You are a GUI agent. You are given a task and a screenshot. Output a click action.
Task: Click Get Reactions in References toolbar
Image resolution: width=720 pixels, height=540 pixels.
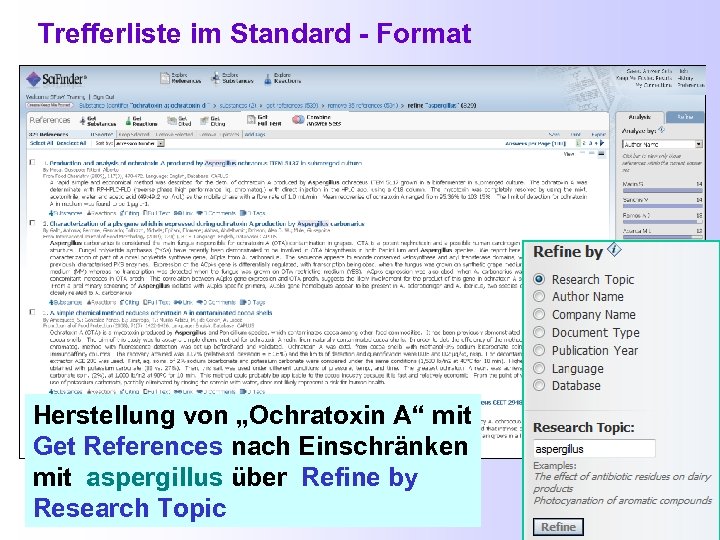(141, 121)
